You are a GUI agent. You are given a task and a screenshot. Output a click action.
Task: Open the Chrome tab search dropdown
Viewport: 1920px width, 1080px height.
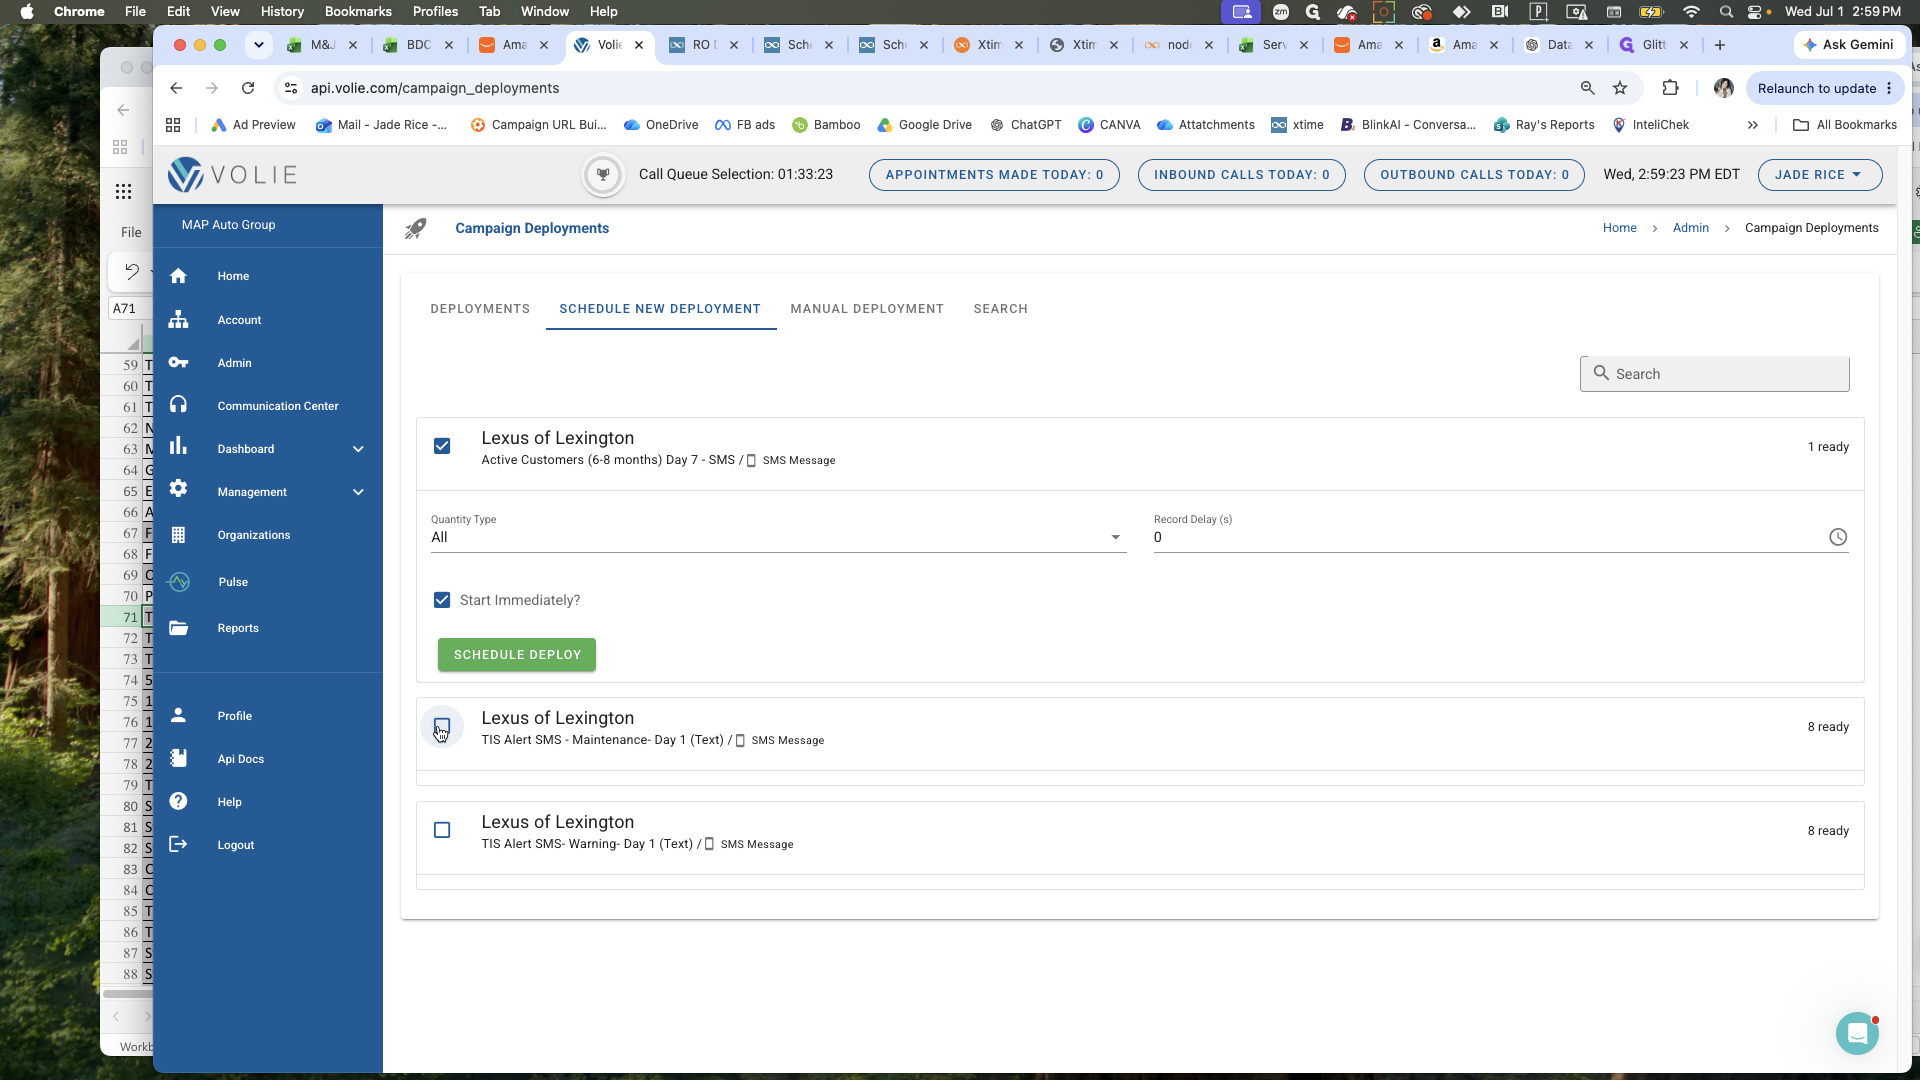coord(259,45)
